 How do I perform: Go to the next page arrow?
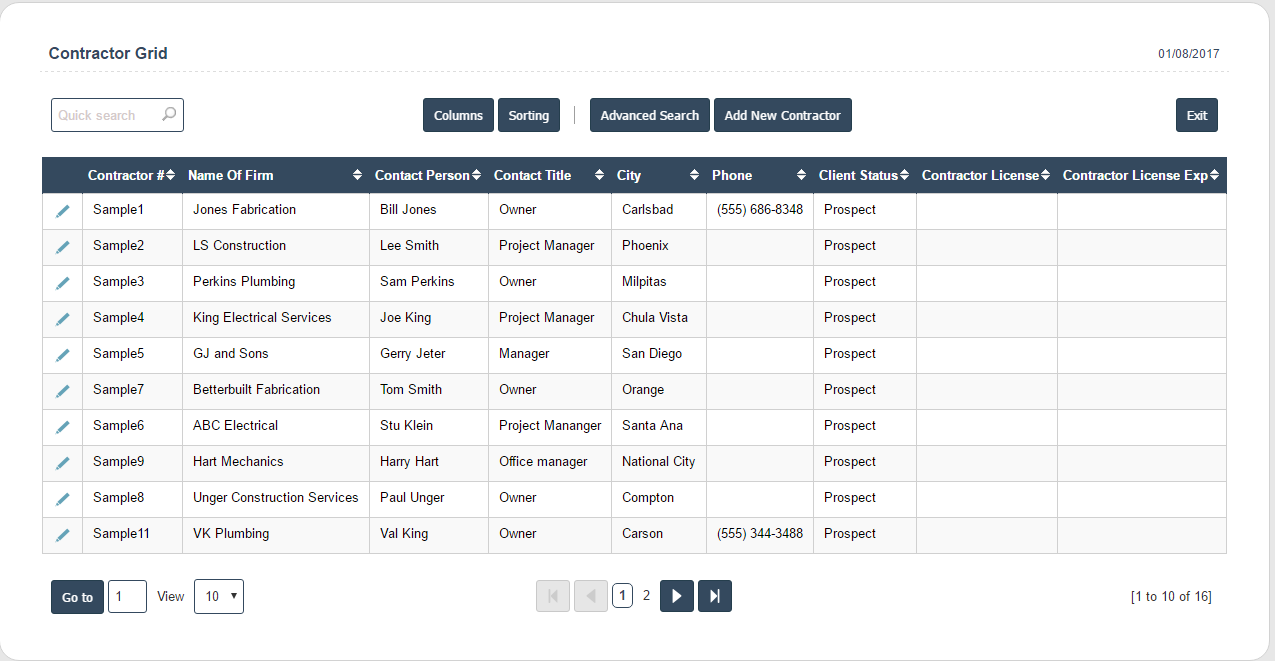676,596
